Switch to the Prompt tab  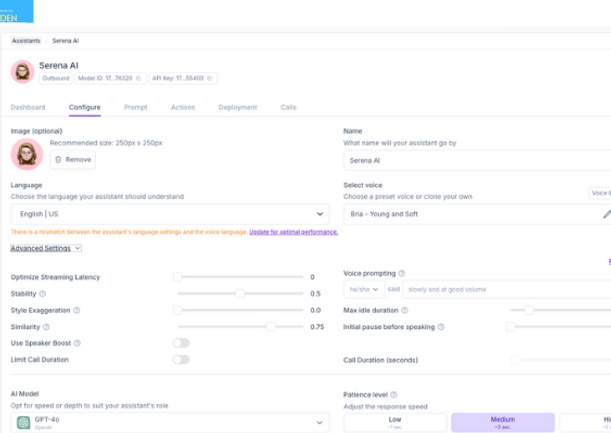[136, 107]
